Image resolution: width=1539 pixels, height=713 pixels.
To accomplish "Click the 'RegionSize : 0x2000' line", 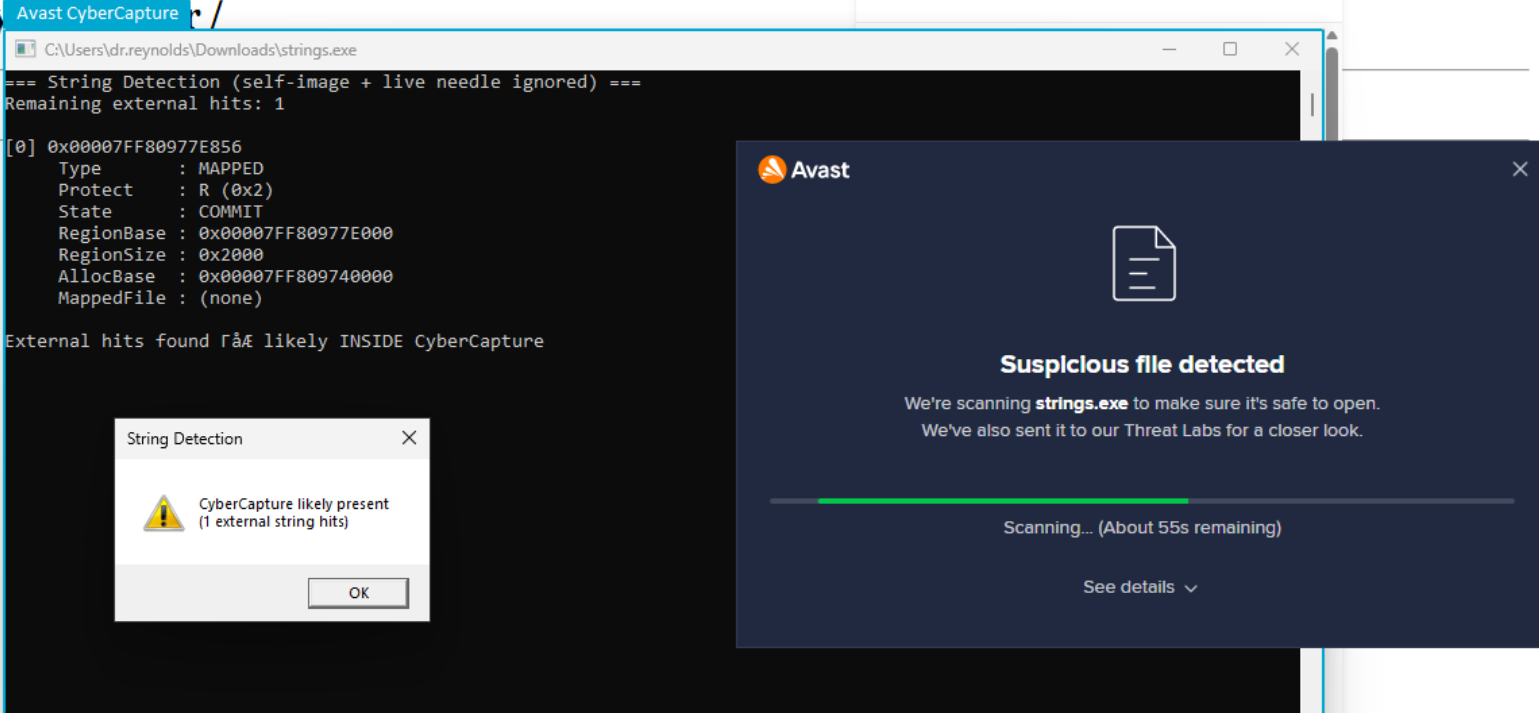I will point(161,255).
